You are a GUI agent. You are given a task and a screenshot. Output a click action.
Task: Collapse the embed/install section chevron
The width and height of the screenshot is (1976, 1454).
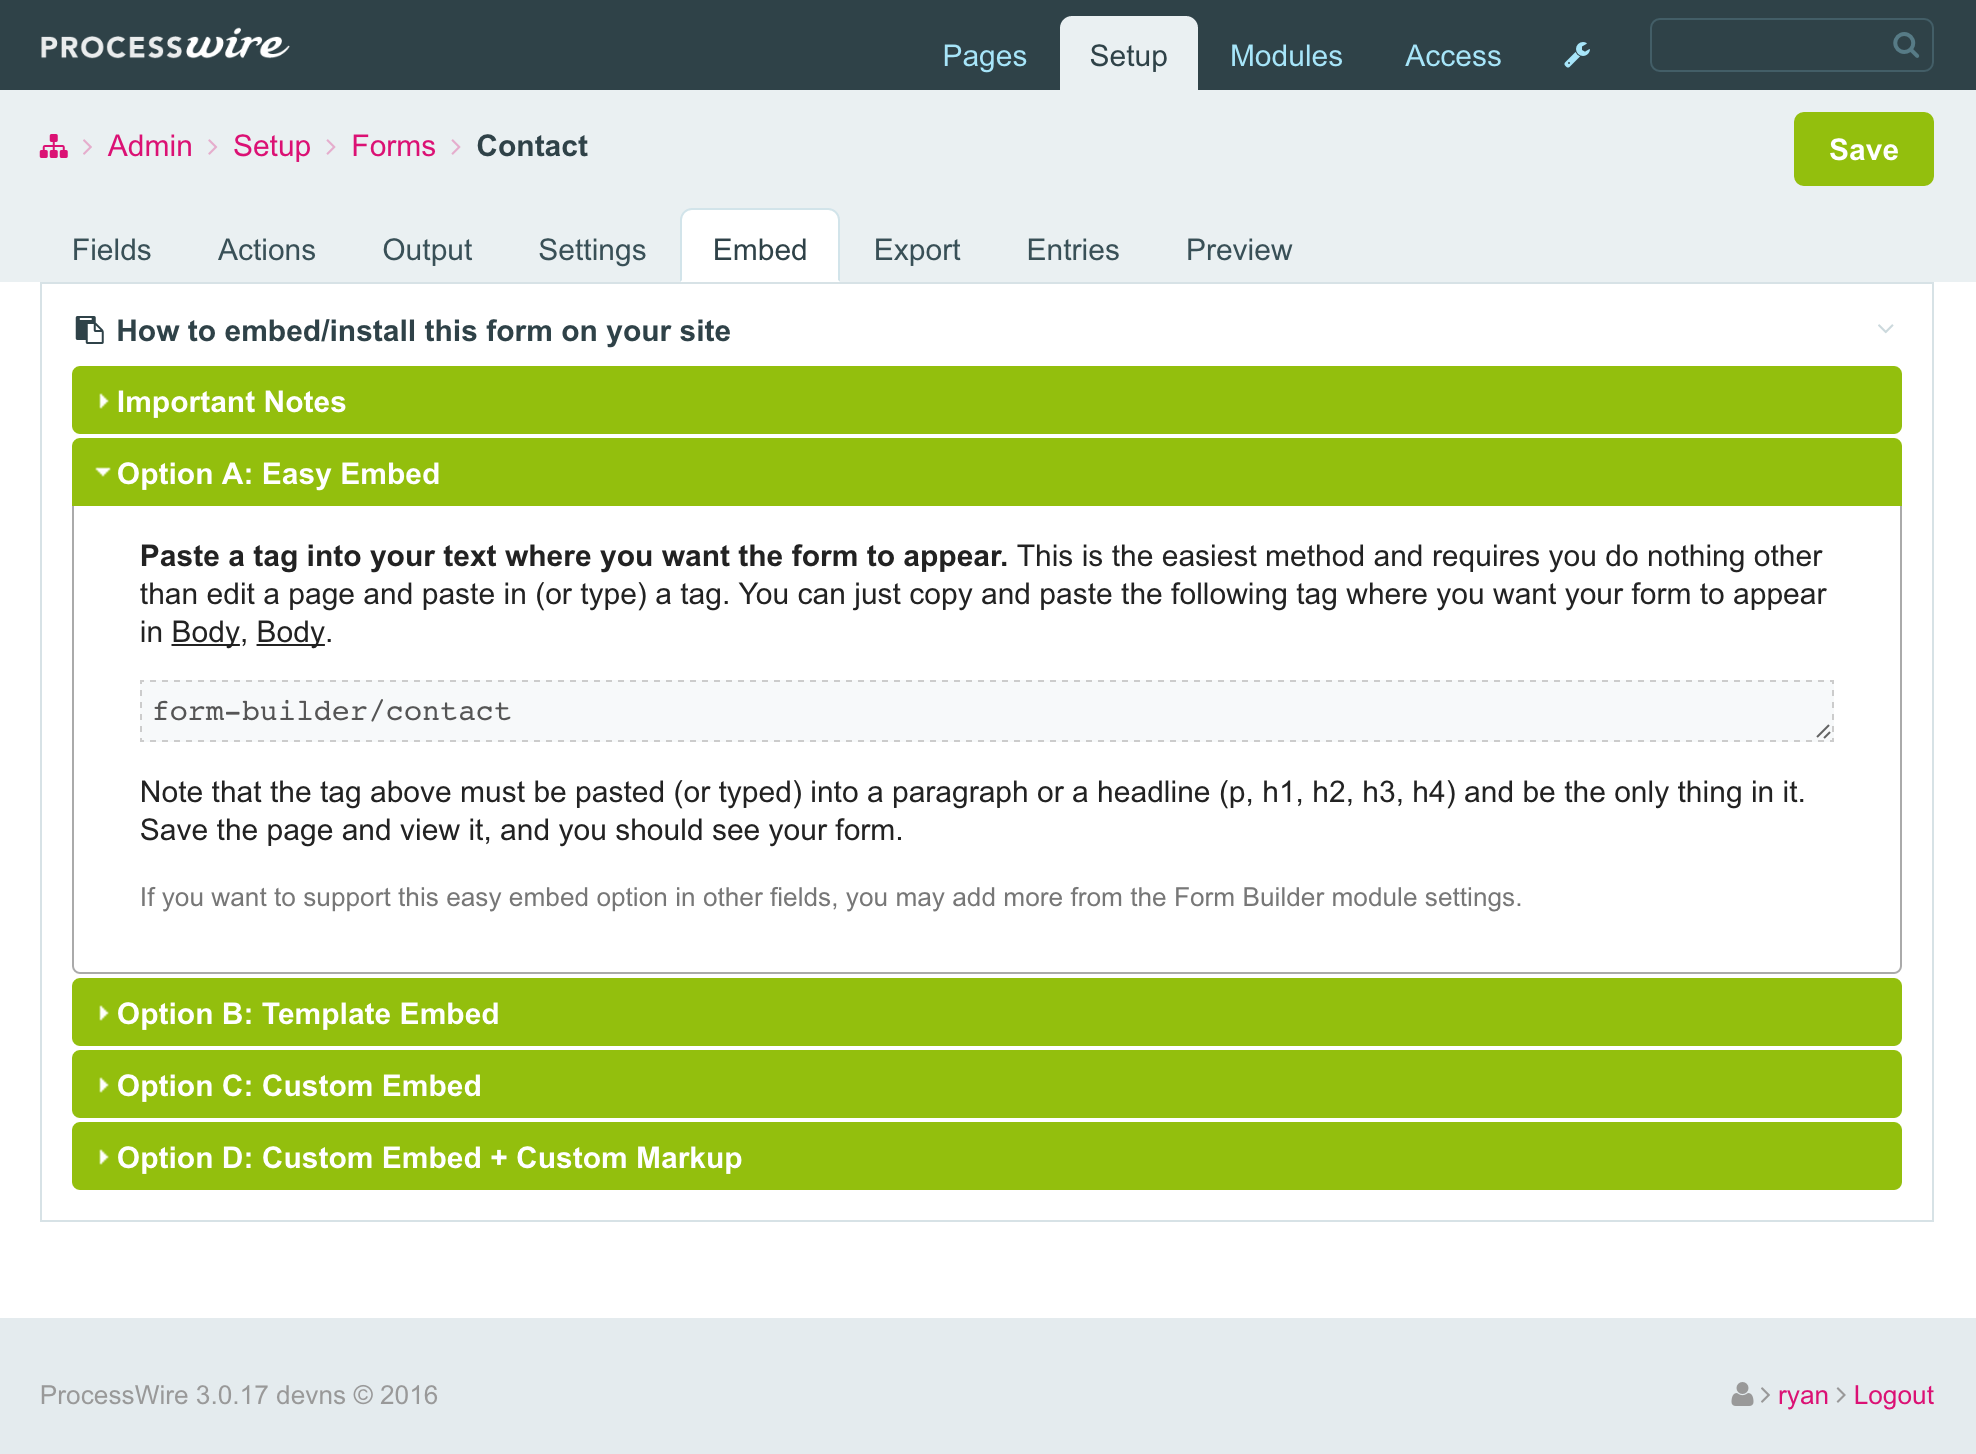[x=1886, y=329]
